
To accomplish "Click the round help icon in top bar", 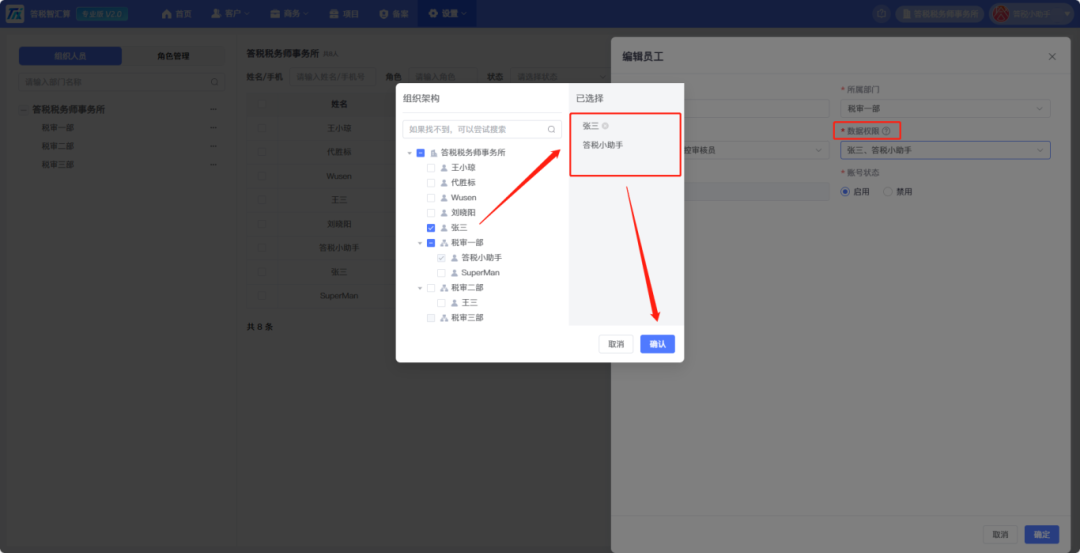I will coord(881,14).
